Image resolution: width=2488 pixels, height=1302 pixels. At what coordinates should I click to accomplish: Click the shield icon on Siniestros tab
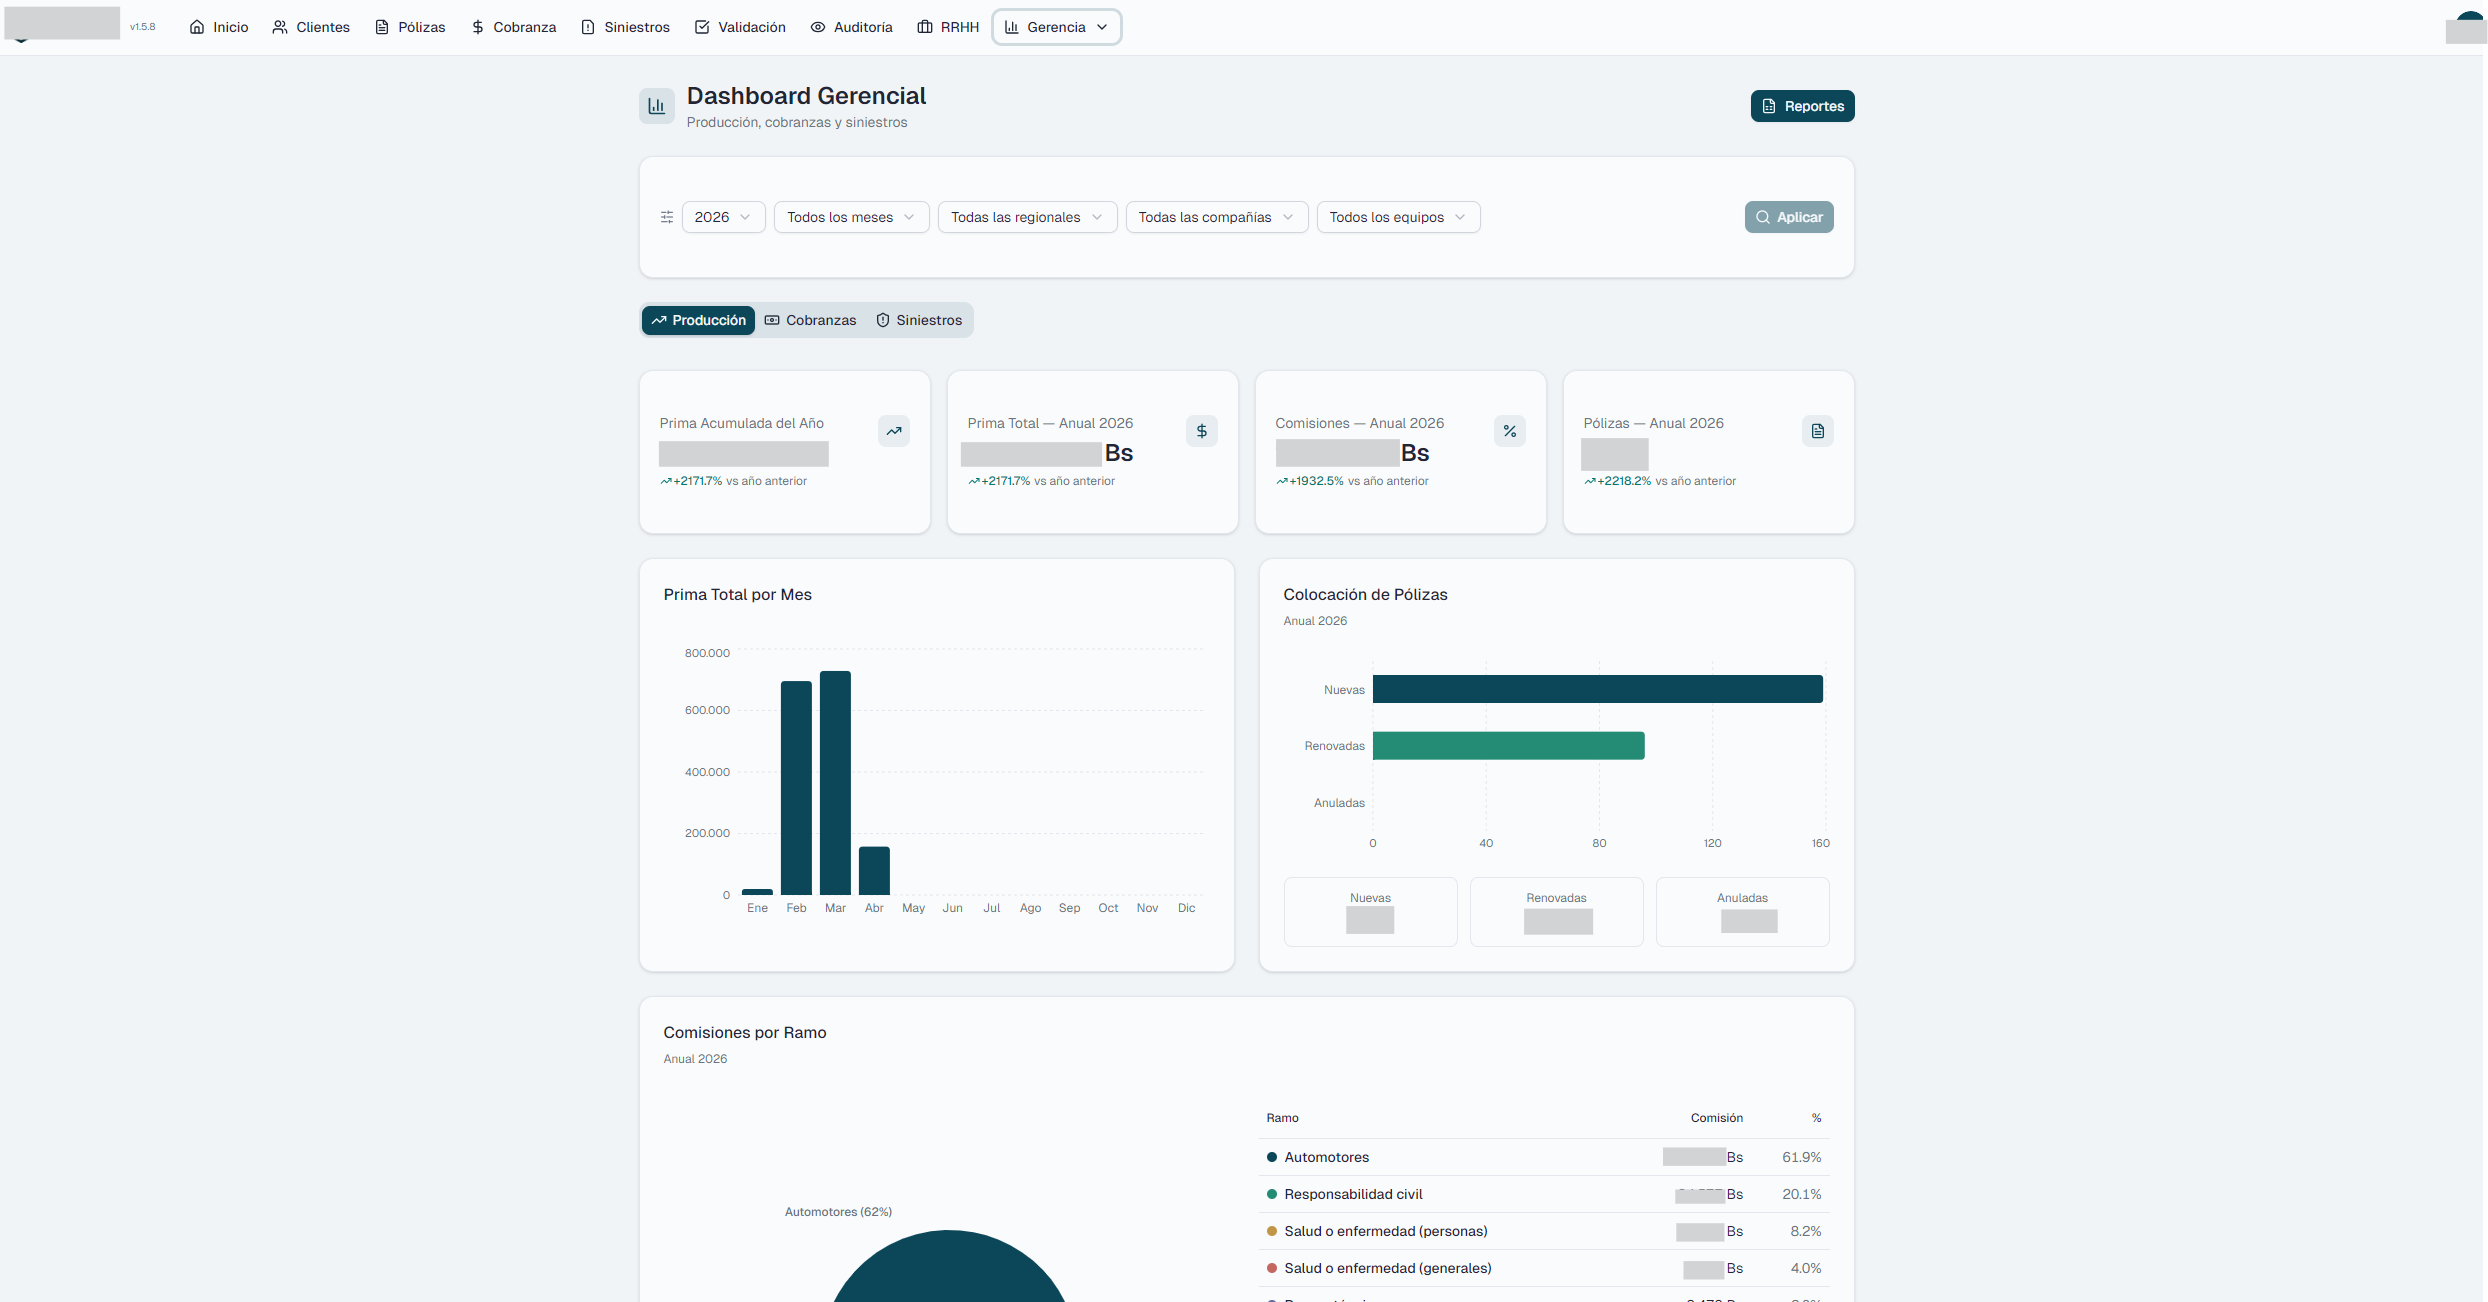[882, 320]
